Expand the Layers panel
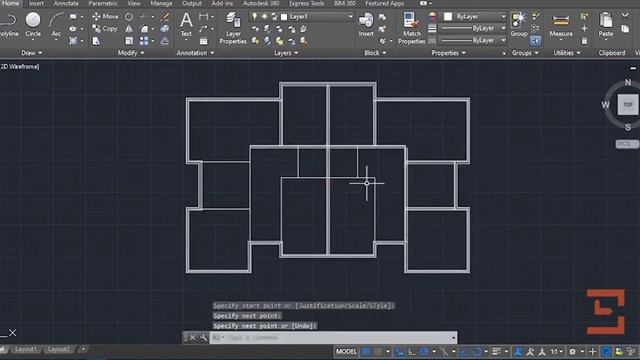 [286, 53]
